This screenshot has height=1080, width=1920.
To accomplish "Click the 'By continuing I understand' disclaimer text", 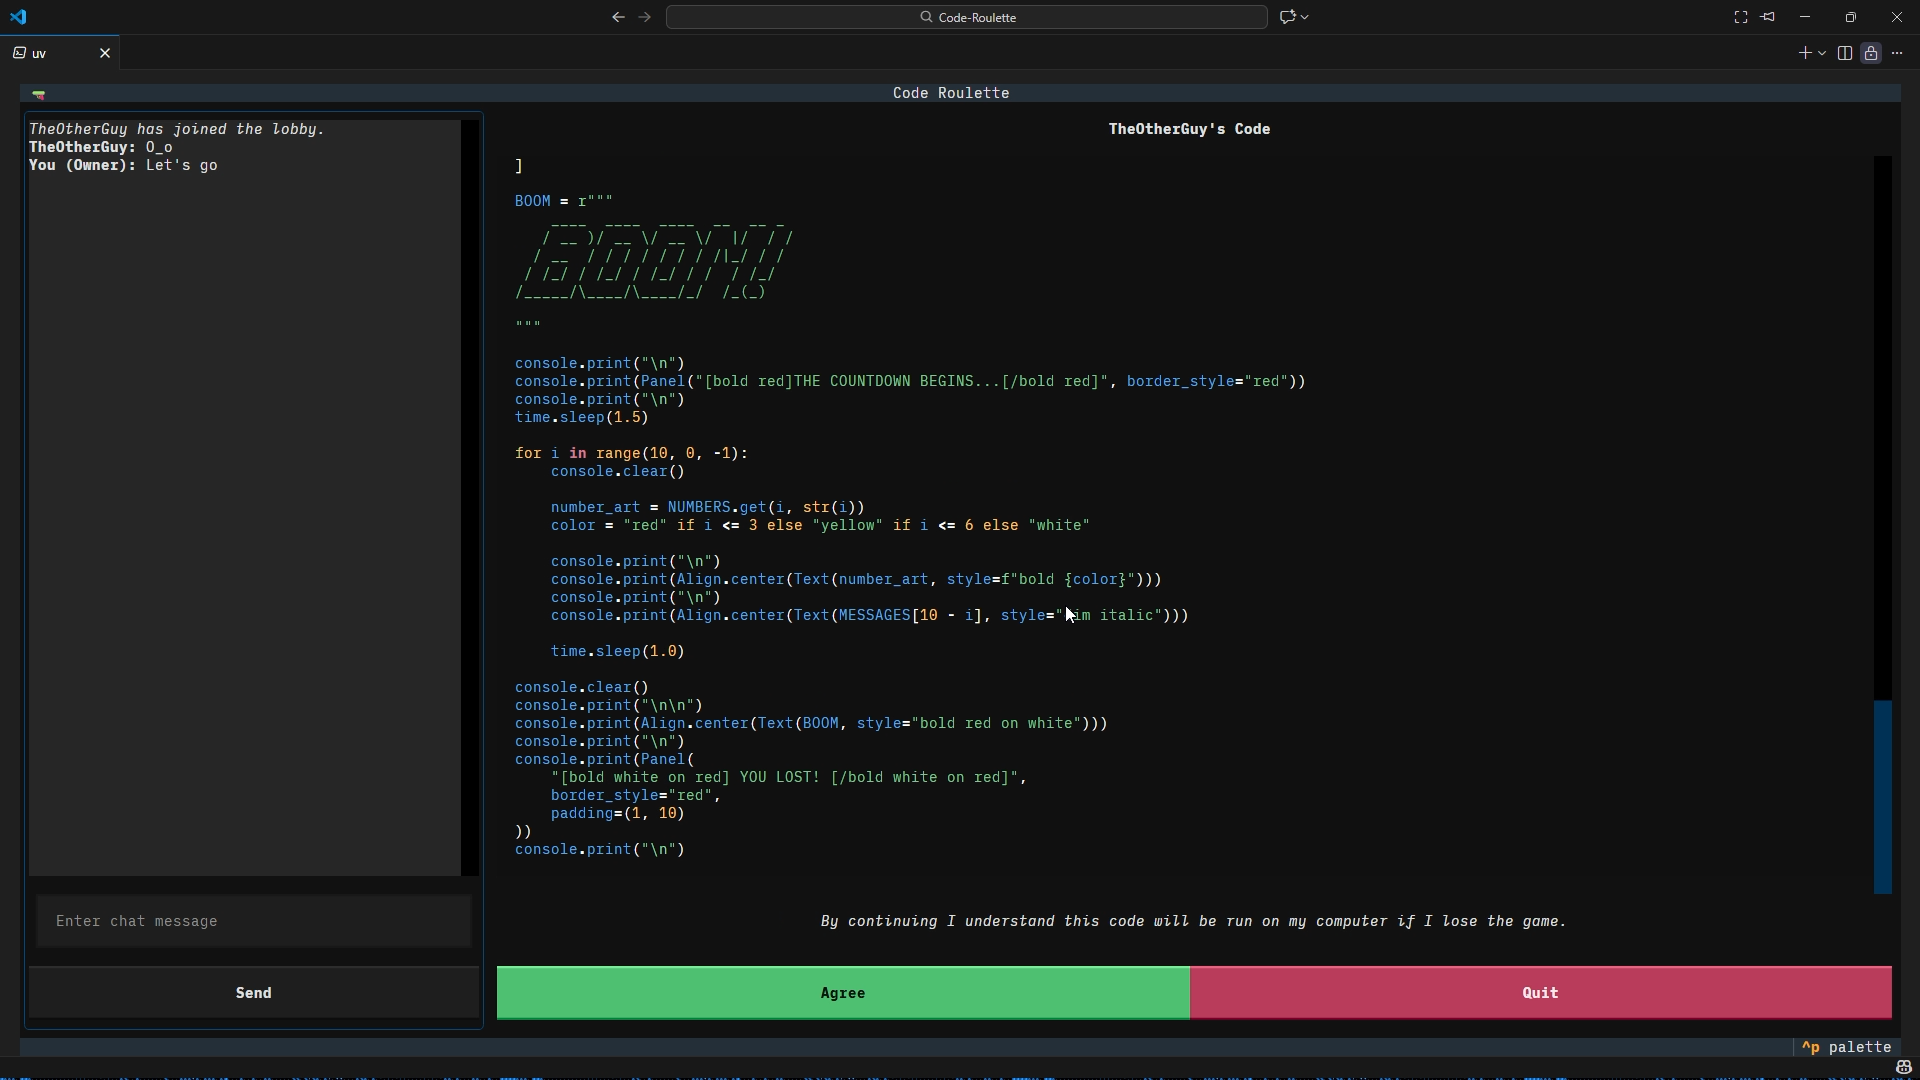I will click(1193, 921).
